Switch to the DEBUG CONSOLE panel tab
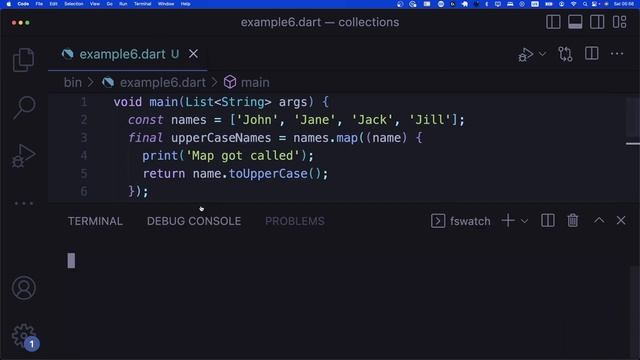640x360 pixels. pyautogui.click(x=194, y=221)
